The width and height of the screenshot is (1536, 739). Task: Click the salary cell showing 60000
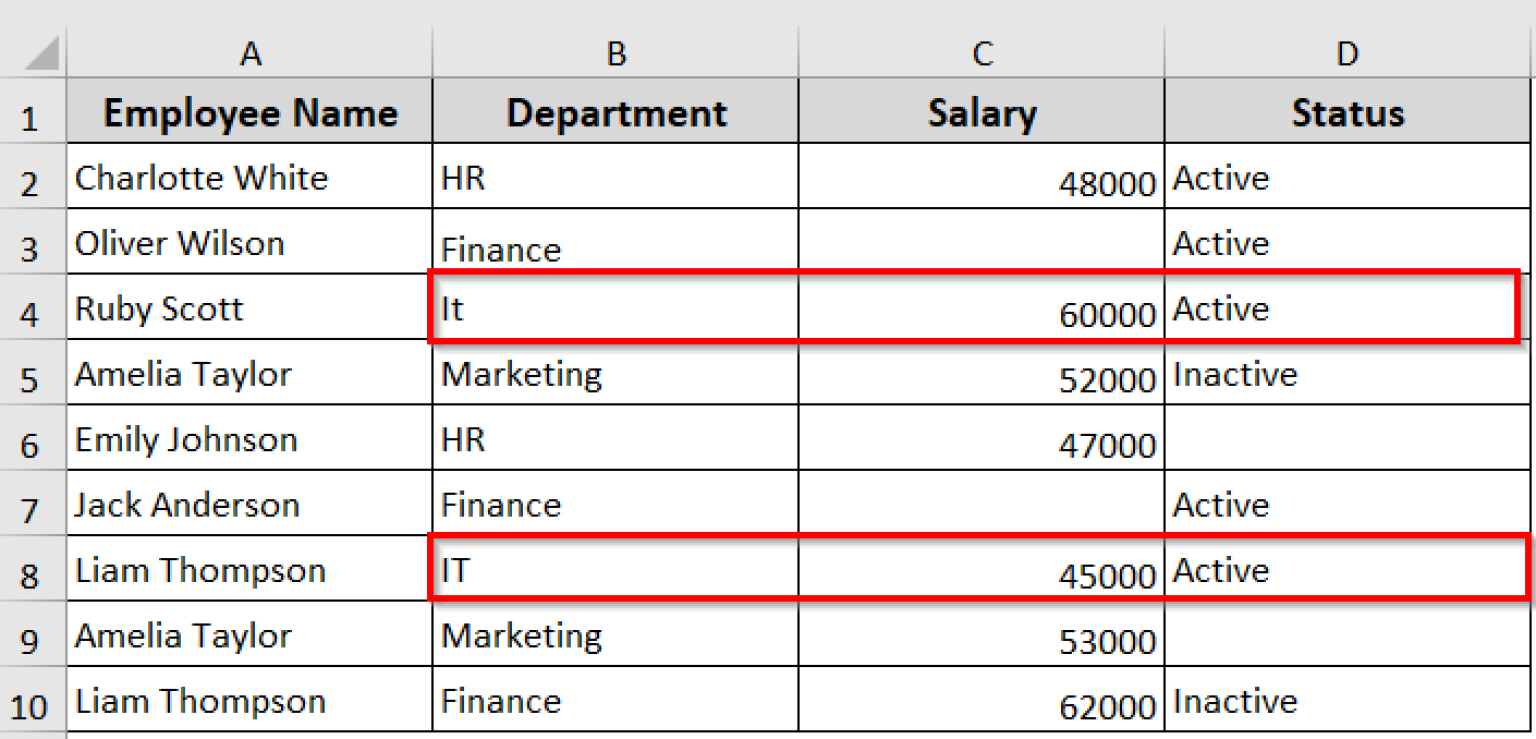(x=980, y=307)
